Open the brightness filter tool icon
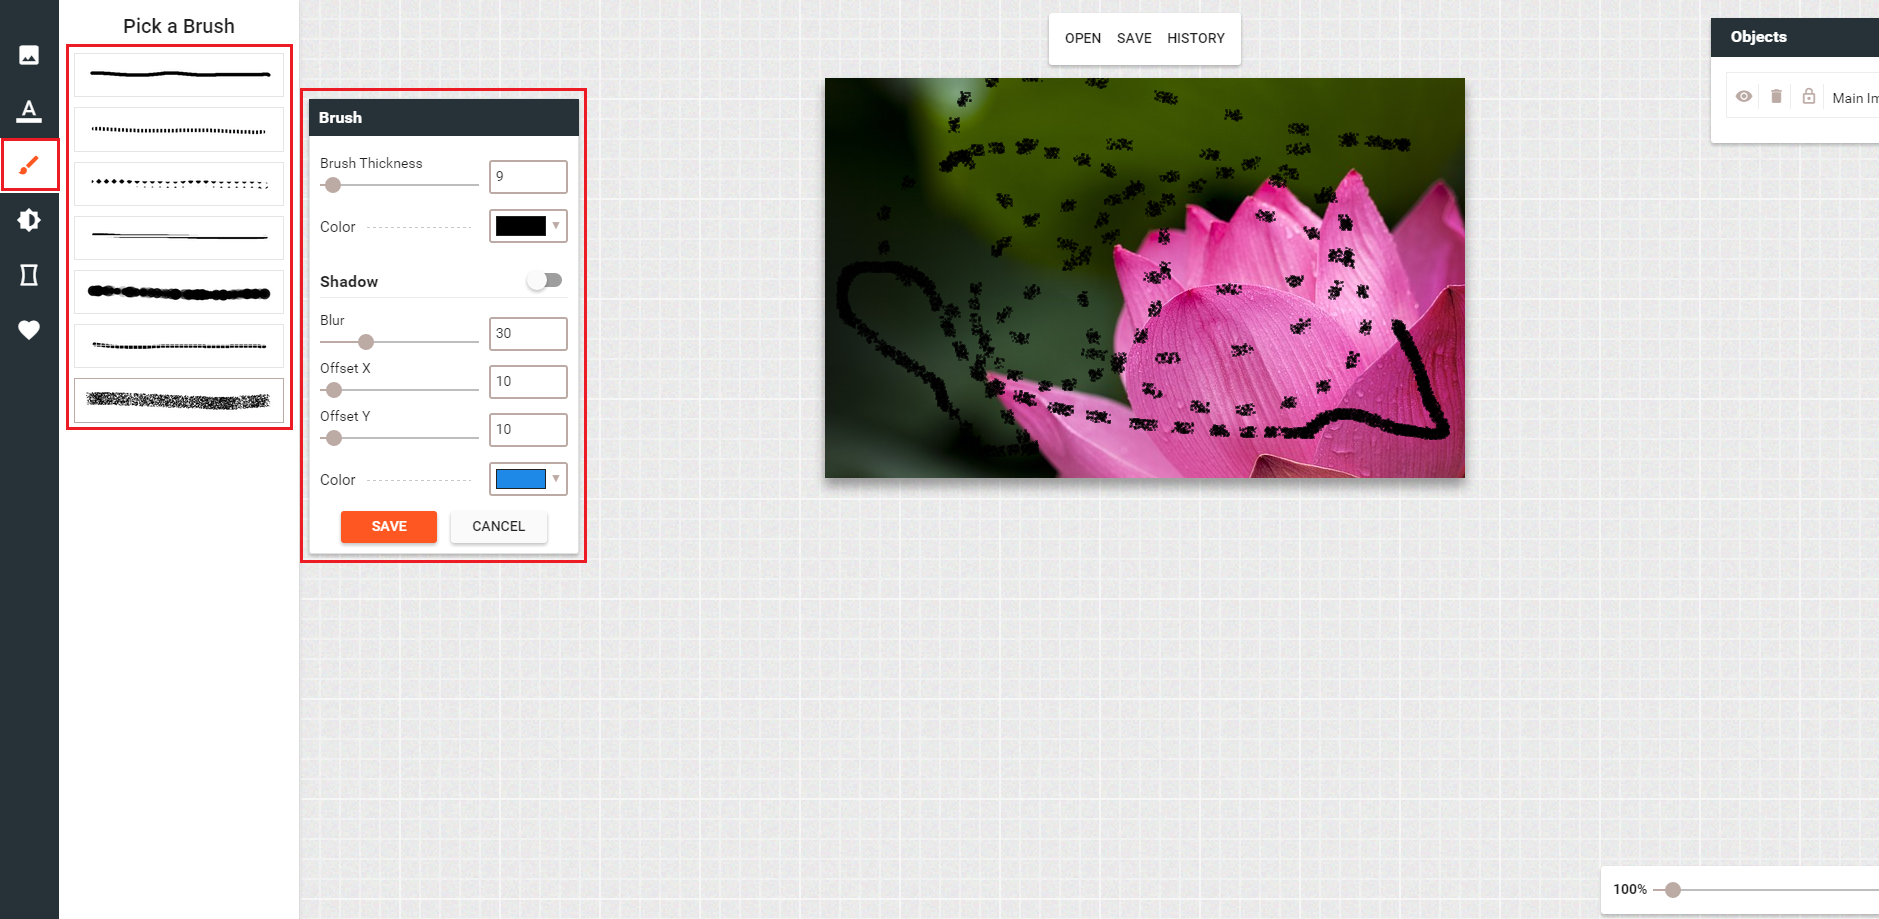This screenshot has width=1879, height=919. (29, 220)
